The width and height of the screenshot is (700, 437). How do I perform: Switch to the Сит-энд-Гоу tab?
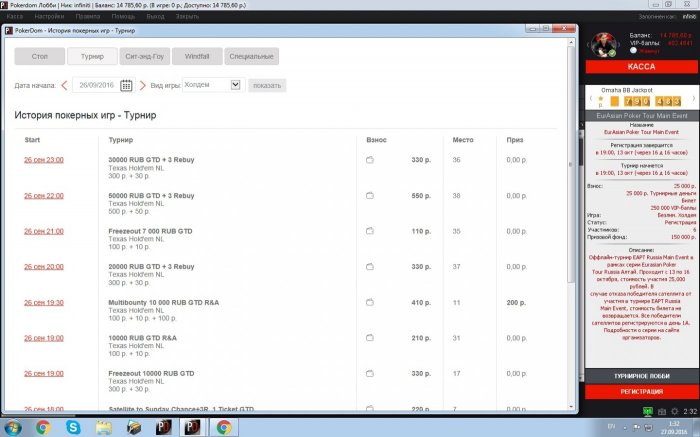pos(145,56)
